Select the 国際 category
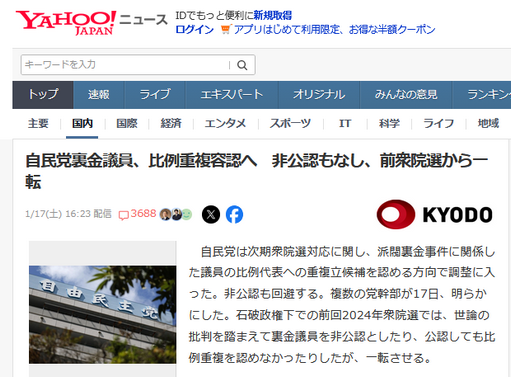Image resolution: width=511 pixels, height=377 pixels. pos(126,124)
